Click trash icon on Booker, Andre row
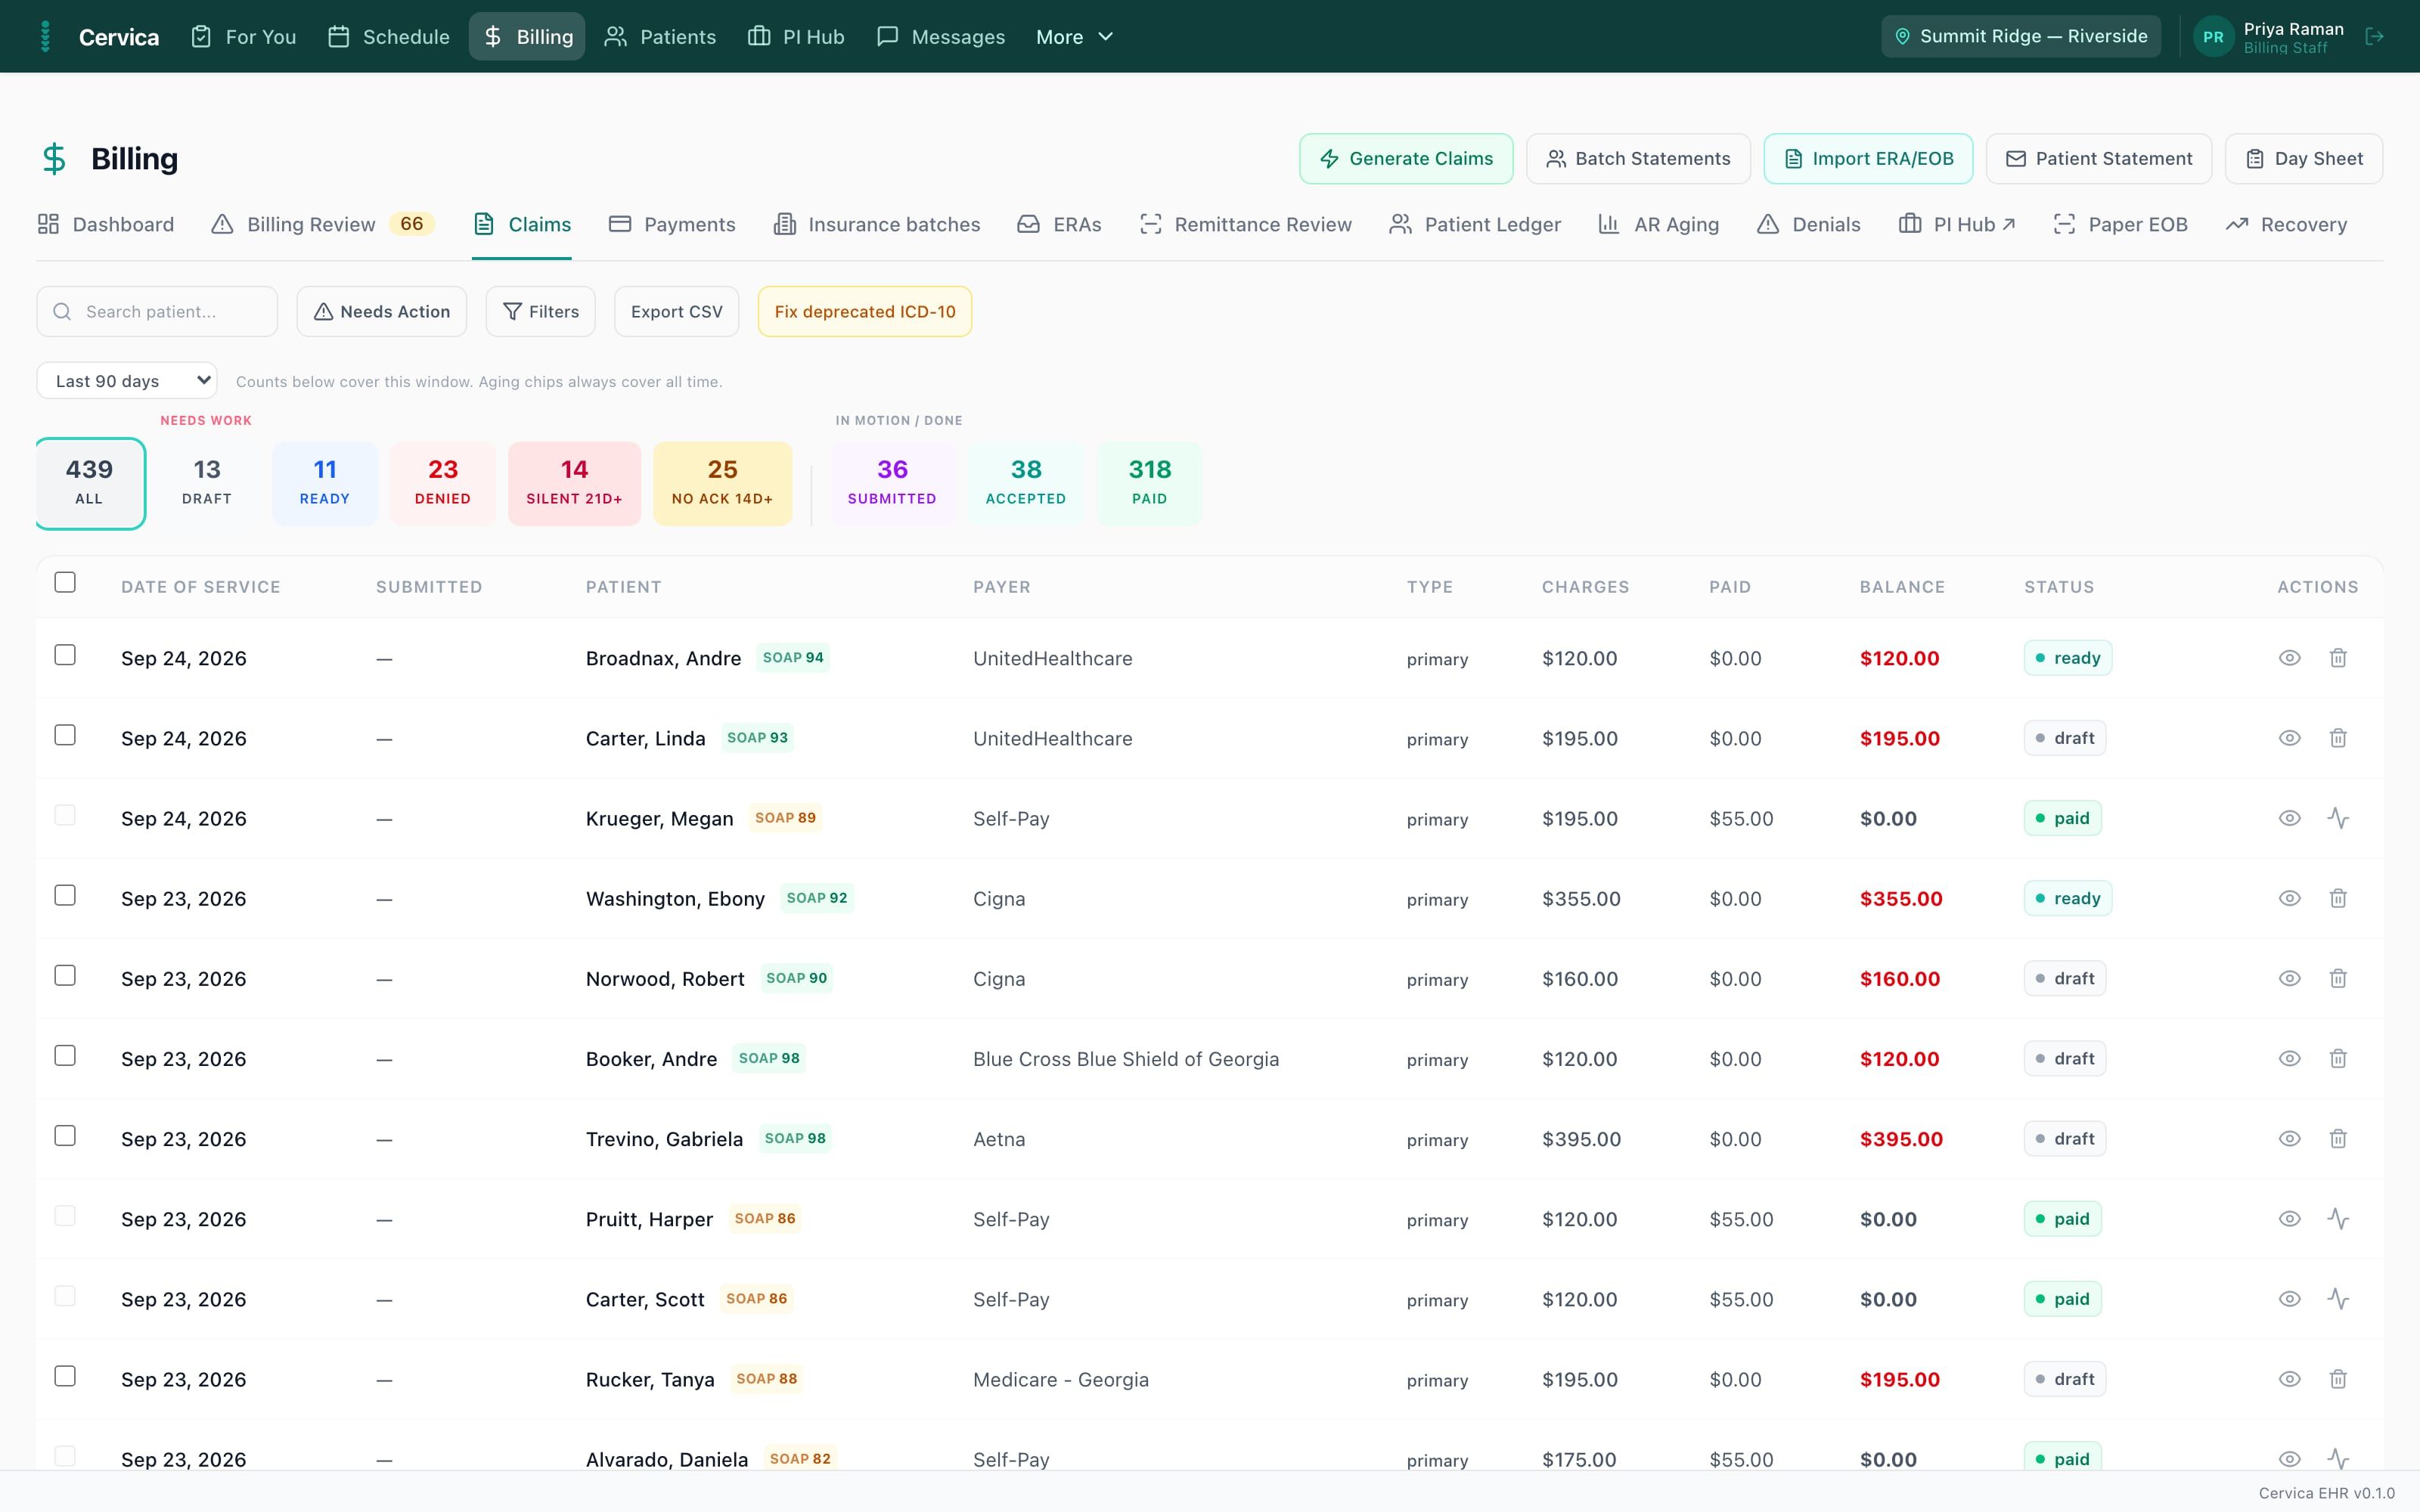This screenshot has width=2420, height=1512. [2338, 1058]
